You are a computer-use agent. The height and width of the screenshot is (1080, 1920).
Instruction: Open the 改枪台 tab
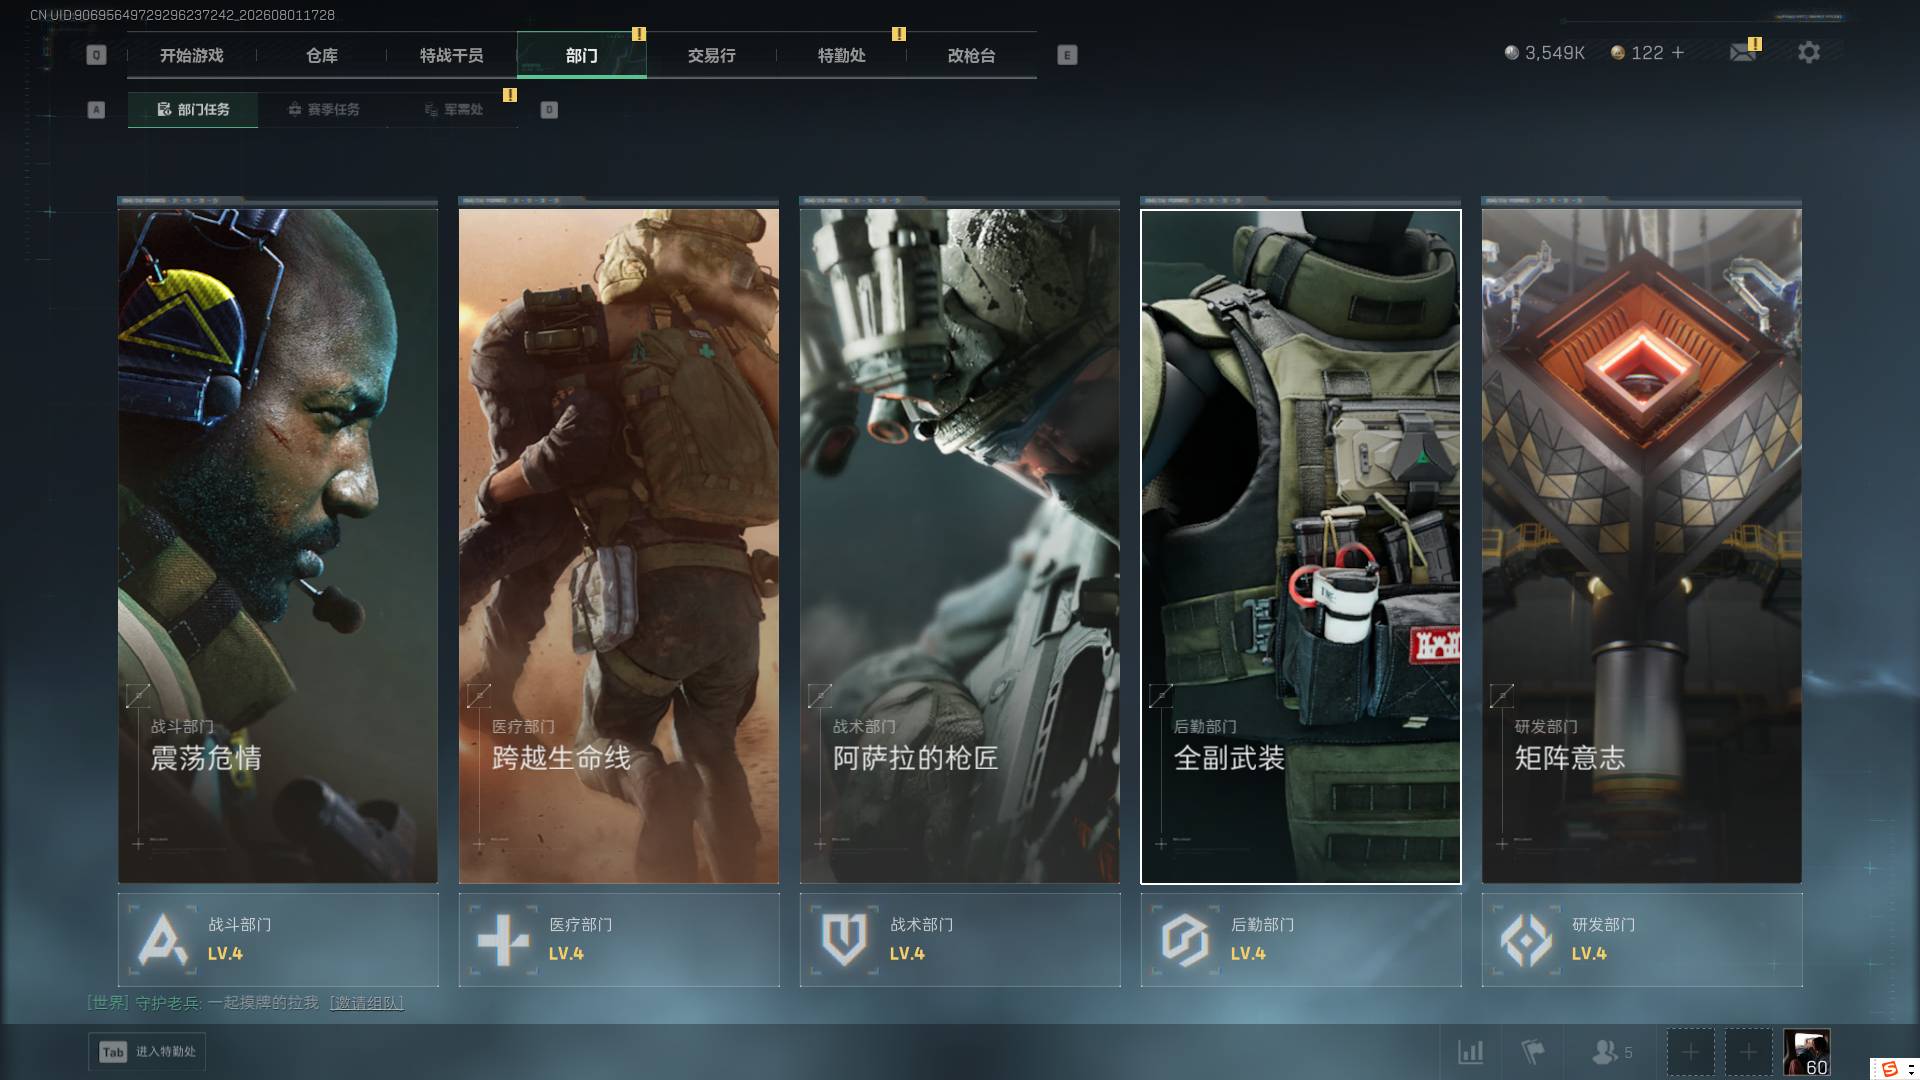click(972, 55)
